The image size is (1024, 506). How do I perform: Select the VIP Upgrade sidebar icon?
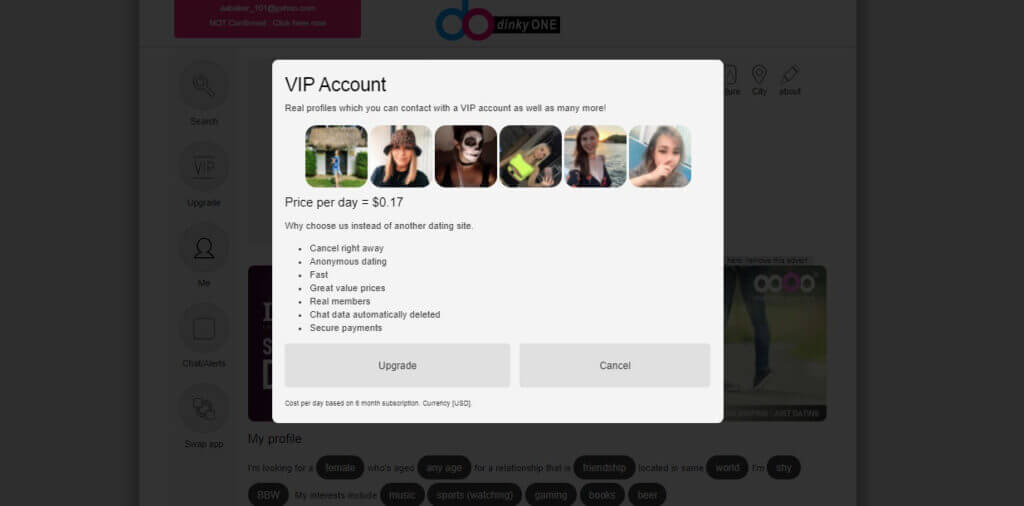click(204, 166)
